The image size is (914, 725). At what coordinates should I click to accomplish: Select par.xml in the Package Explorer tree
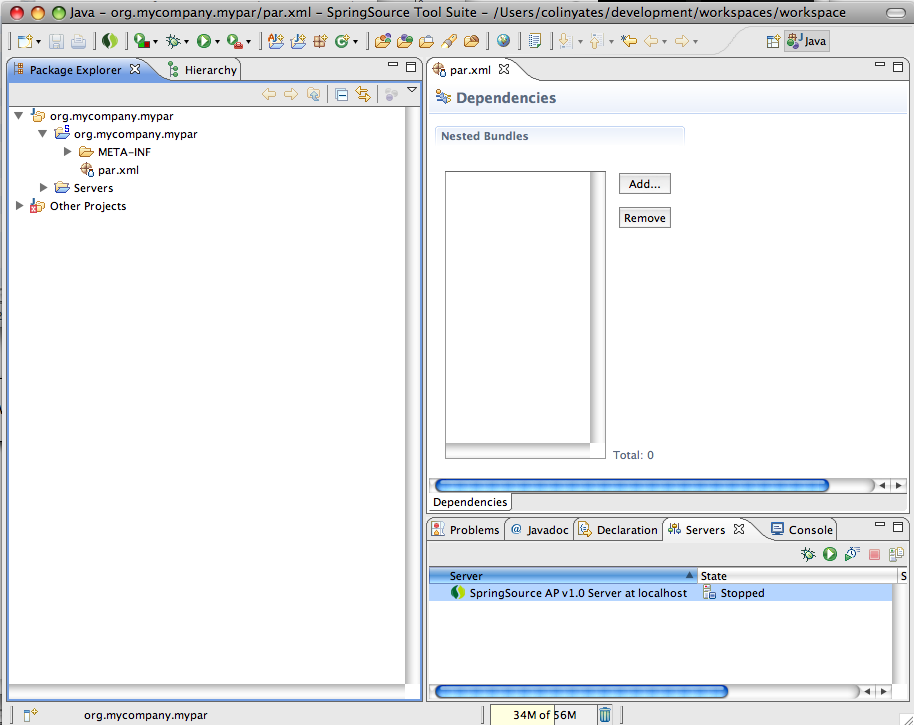(x=118, y=170)
